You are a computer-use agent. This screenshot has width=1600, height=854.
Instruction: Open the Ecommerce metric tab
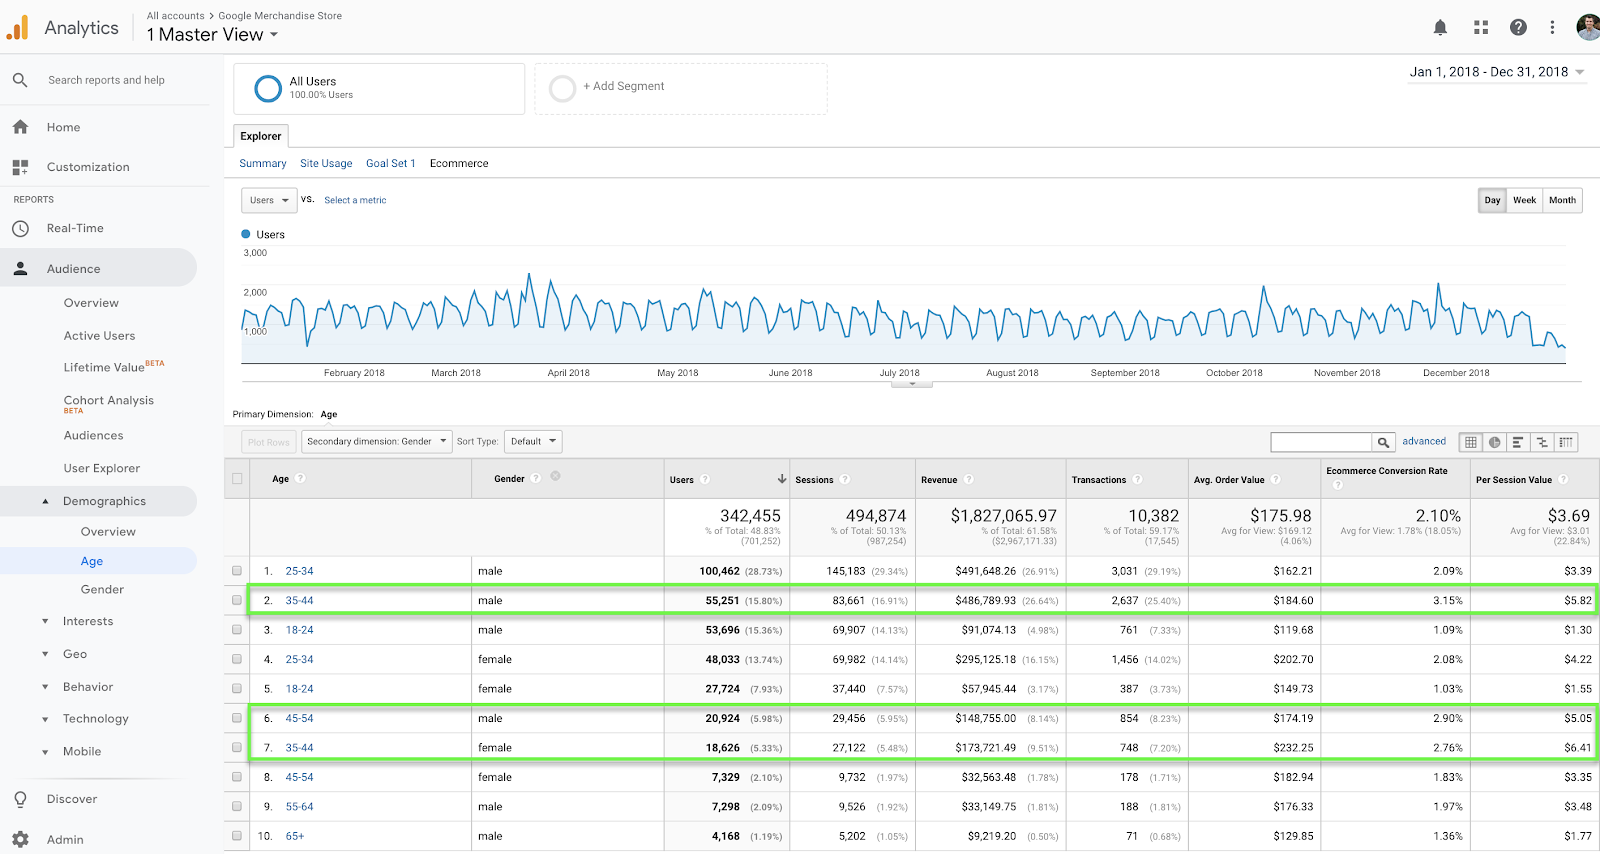click(459, 163)
